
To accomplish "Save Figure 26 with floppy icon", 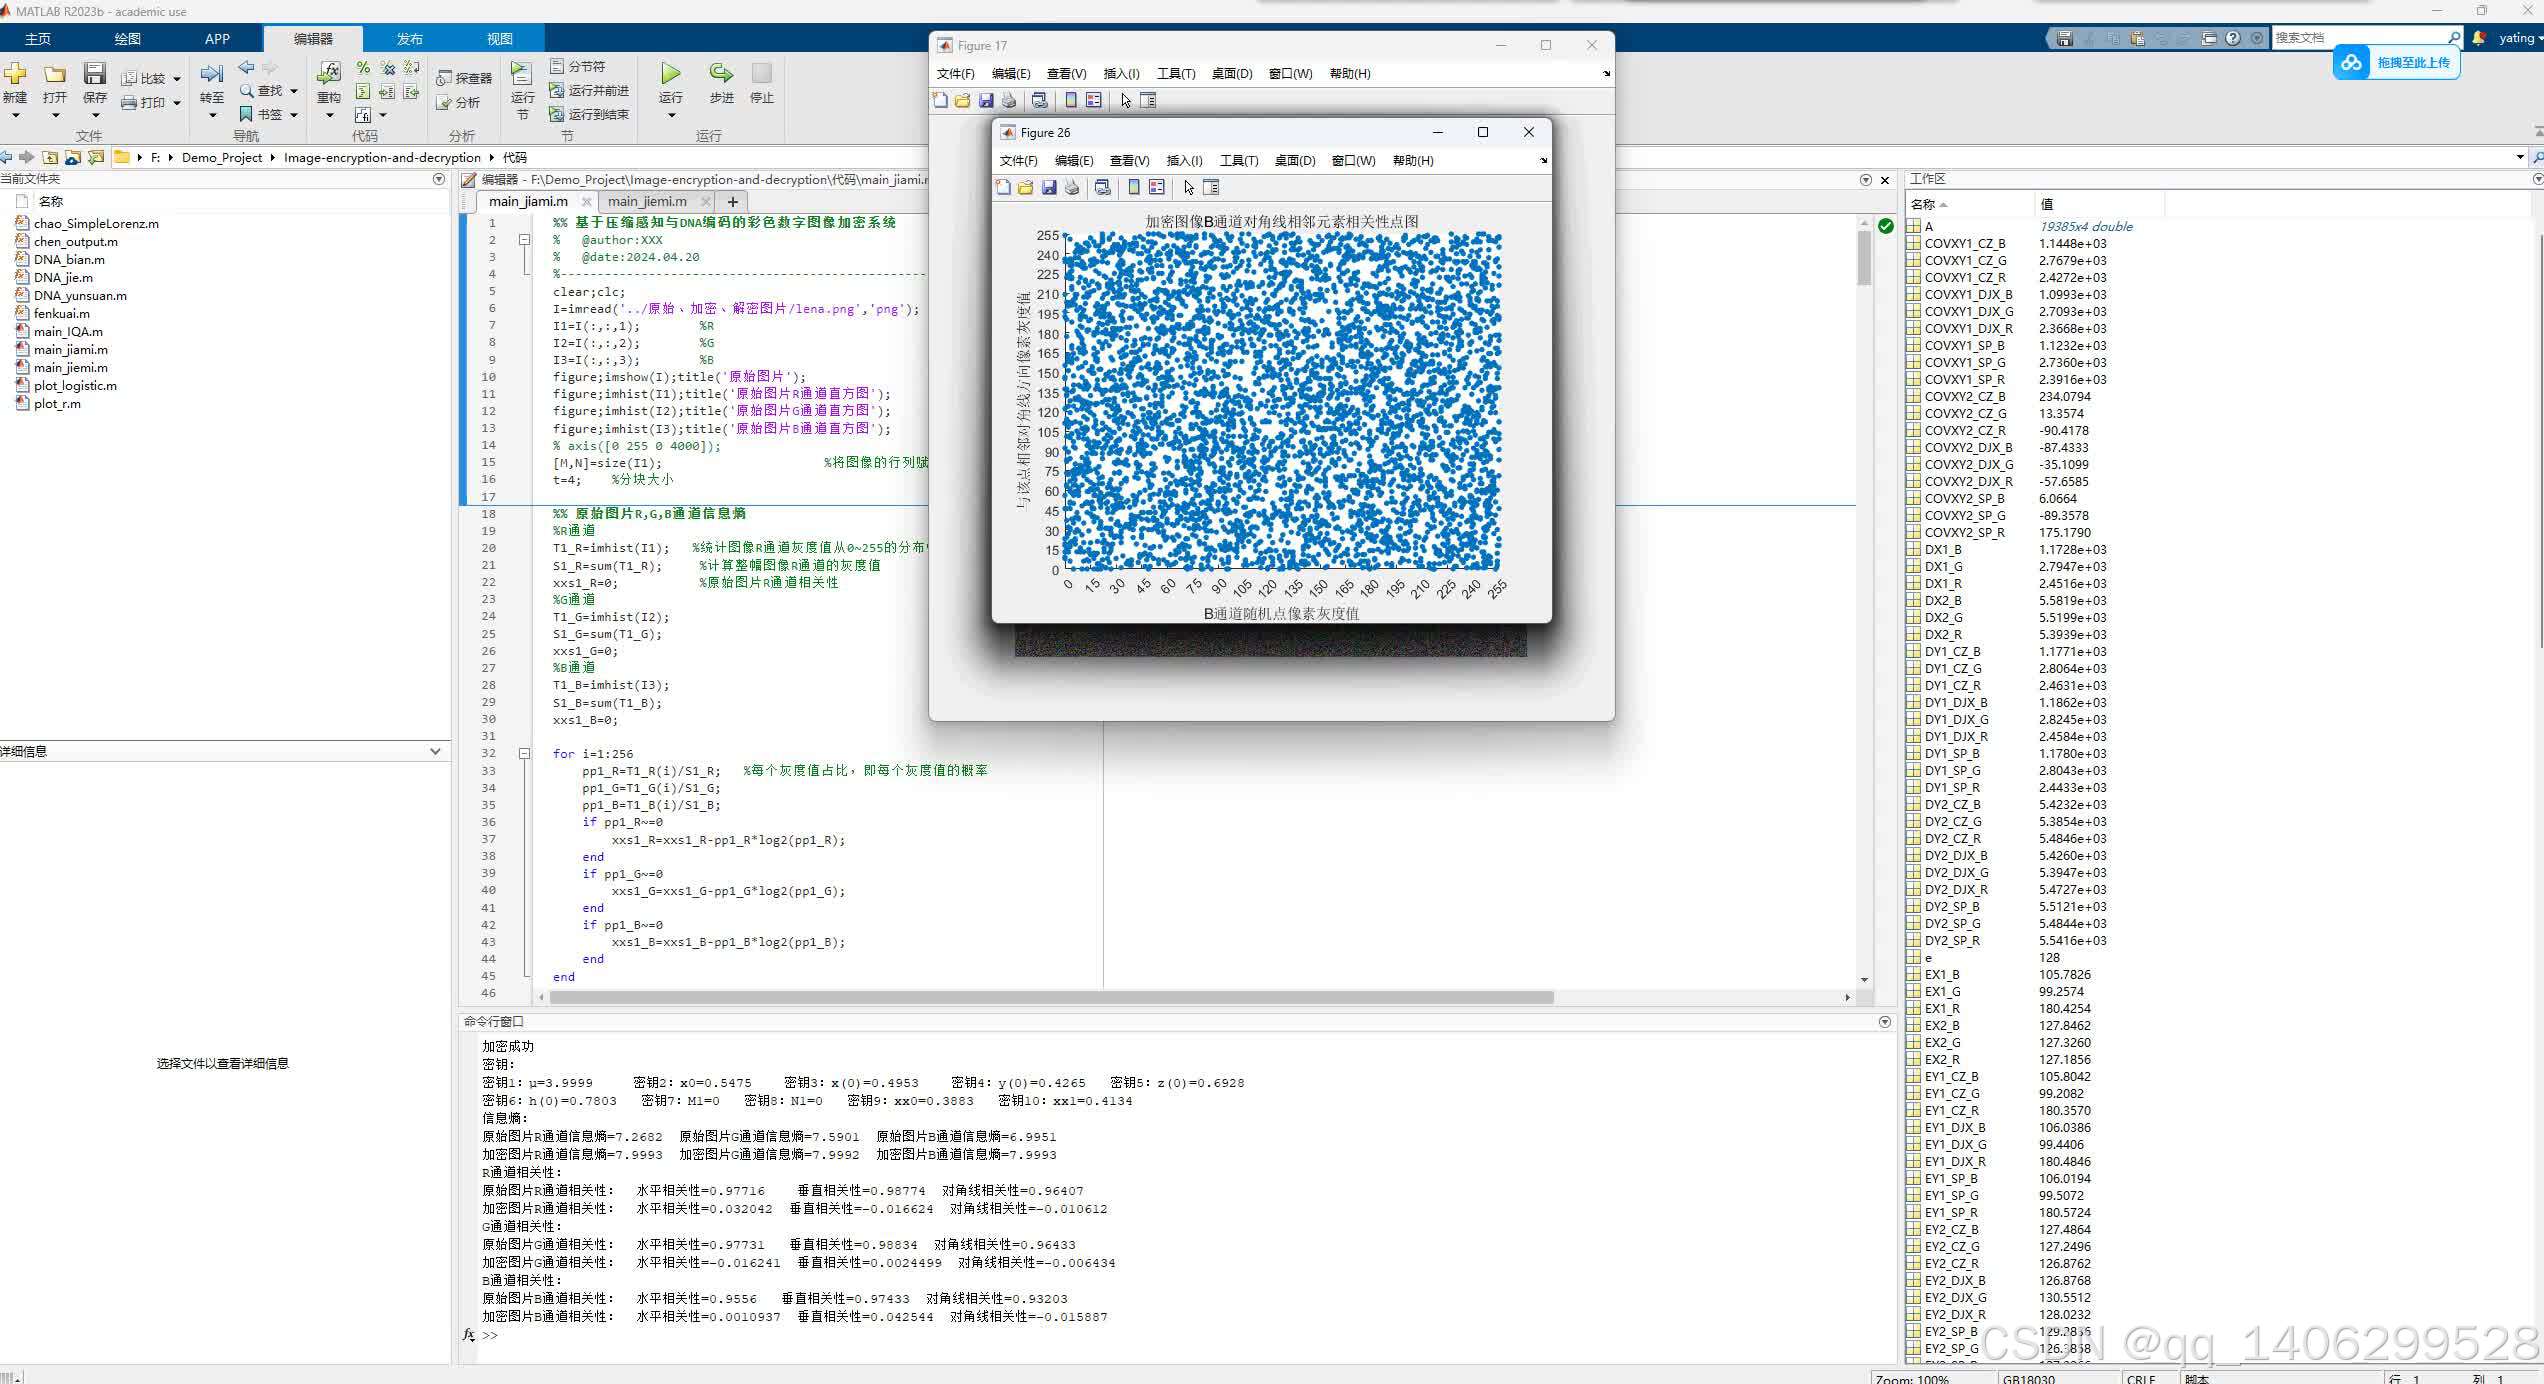I will point(1049,187).
